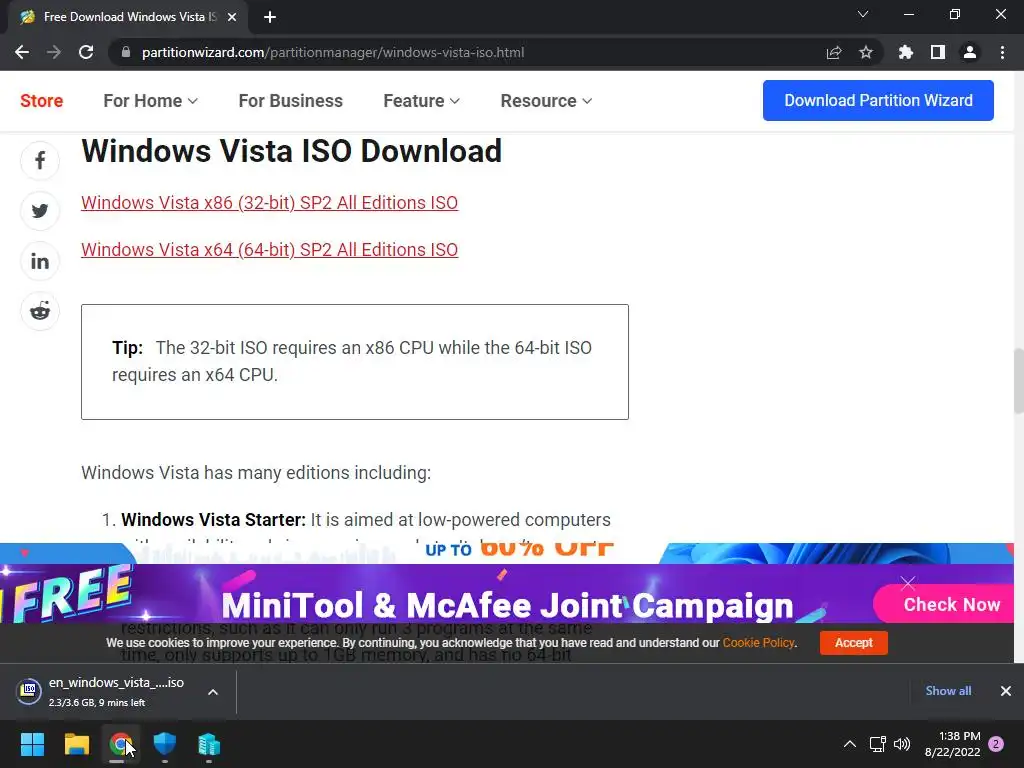This screenshot has height=768, width=1024.
Task: Open the Chrome profile menu
Action: coord(970,52)
